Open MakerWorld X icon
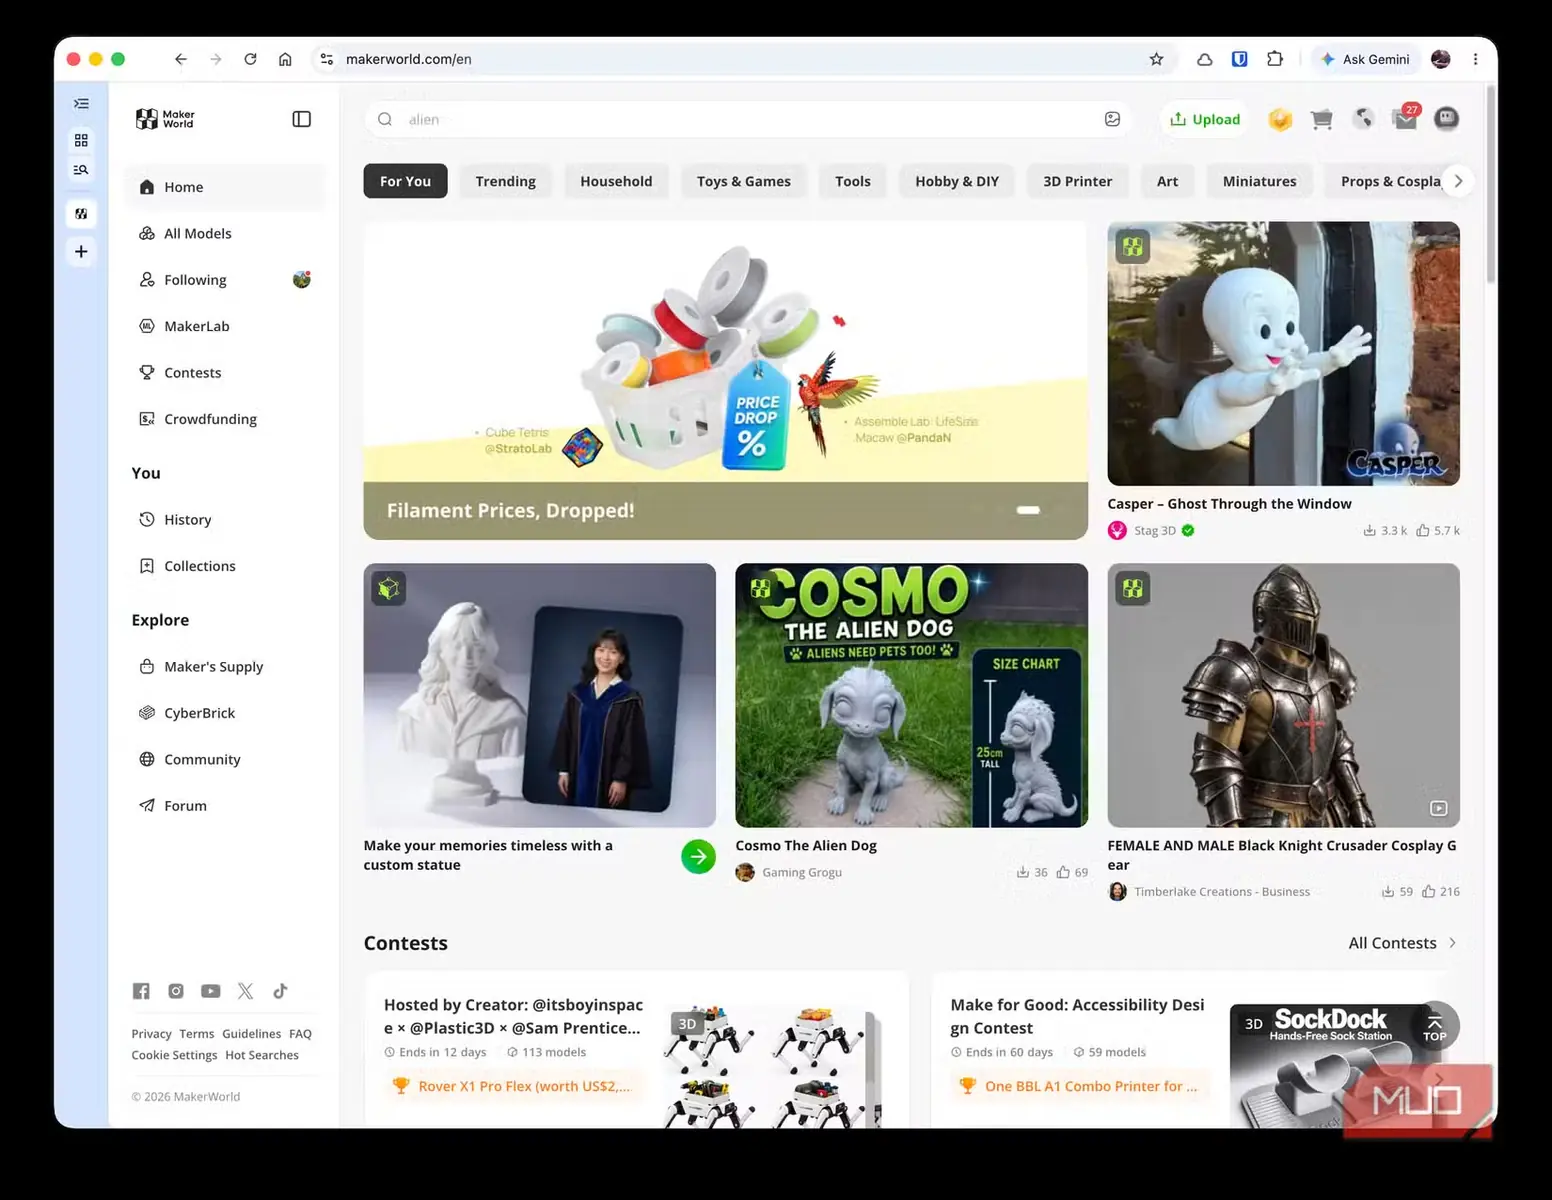 point(245,991)
